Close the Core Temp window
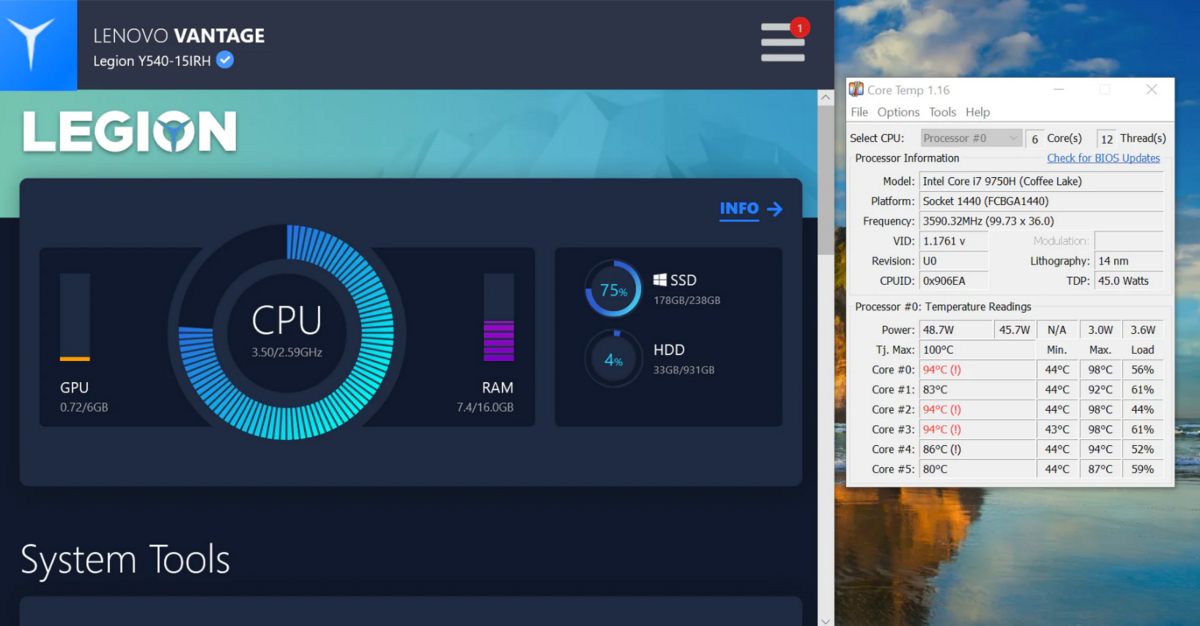 1151,90
